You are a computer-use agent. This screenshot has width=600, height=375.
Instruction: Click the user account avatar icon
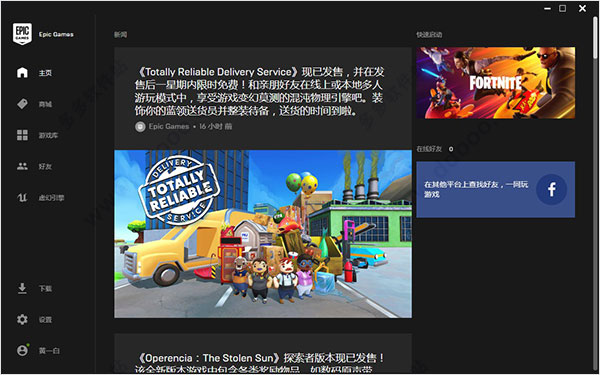click(23, 350)
